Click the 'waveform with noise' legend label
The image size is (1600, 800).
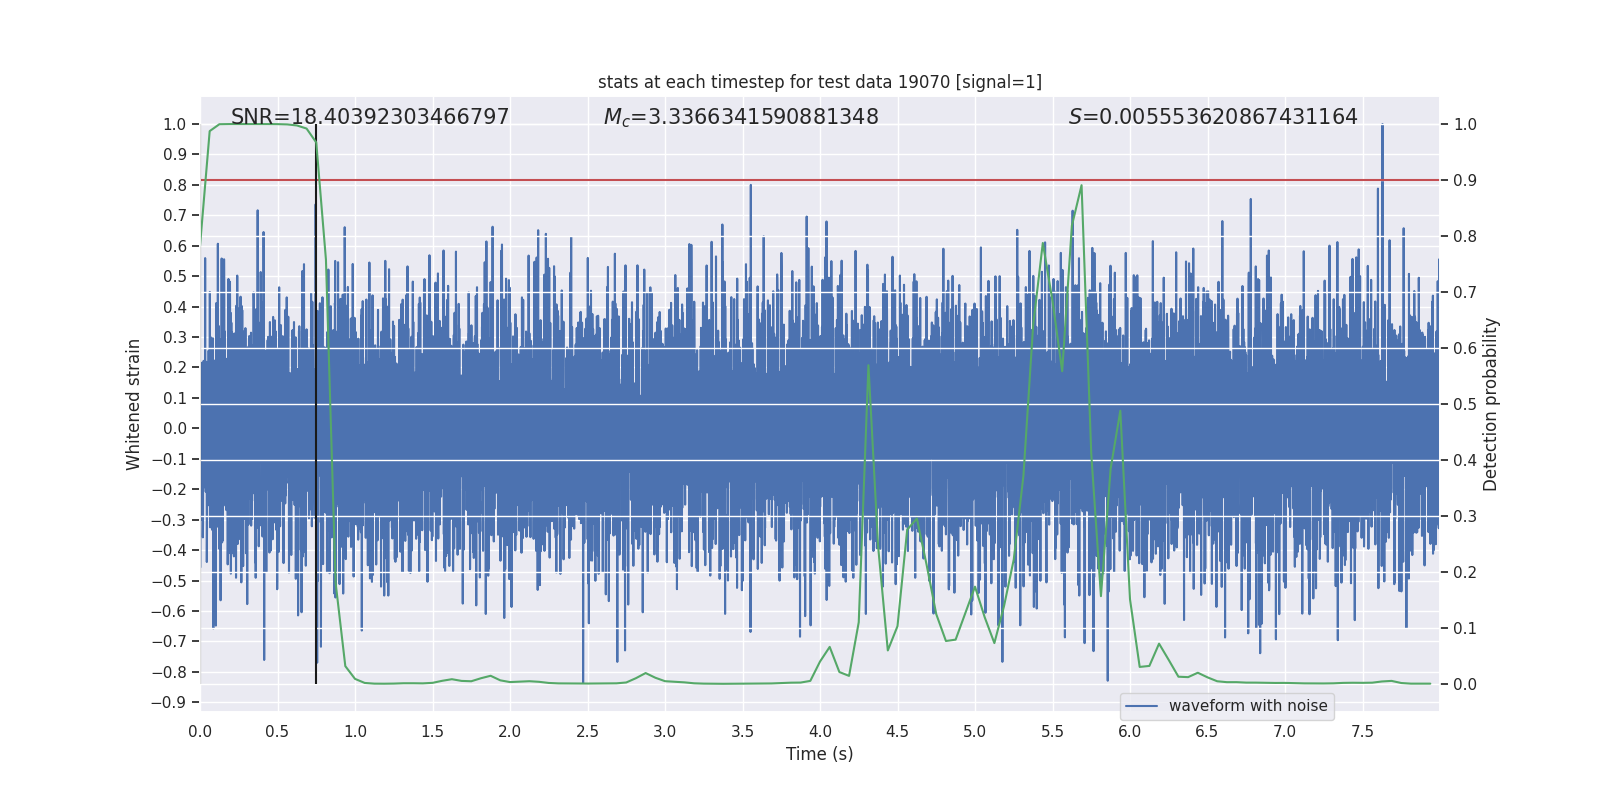[1247, 706]
